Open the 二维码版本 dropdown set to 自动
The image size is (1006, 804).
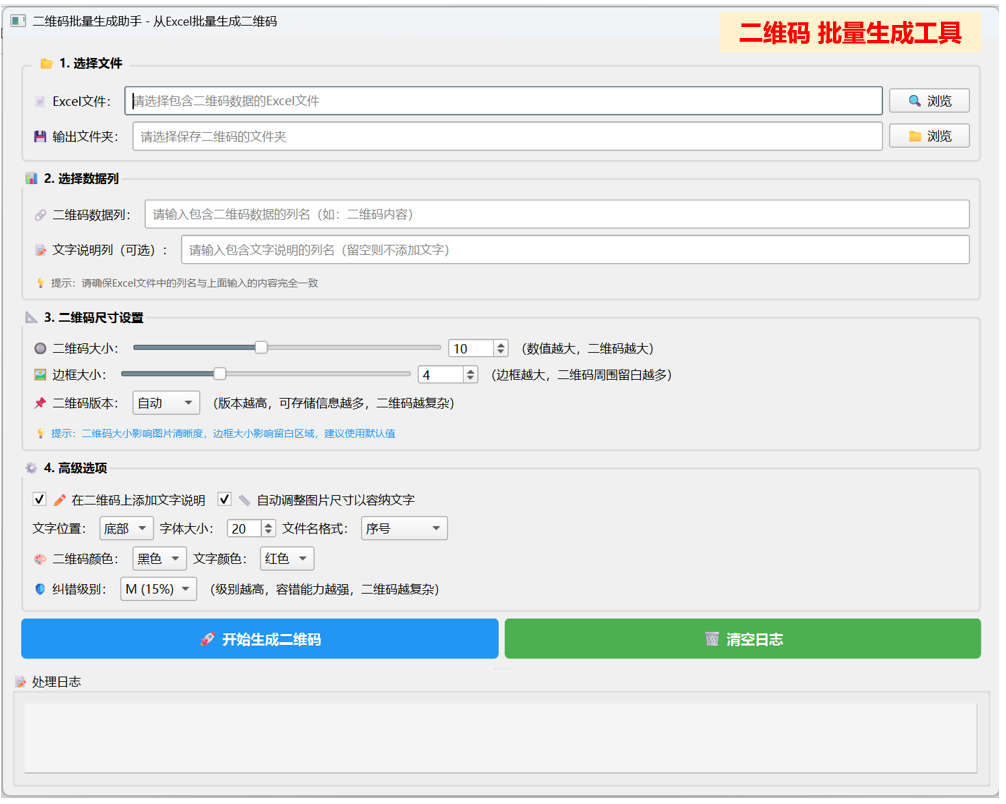pos(166,403)
